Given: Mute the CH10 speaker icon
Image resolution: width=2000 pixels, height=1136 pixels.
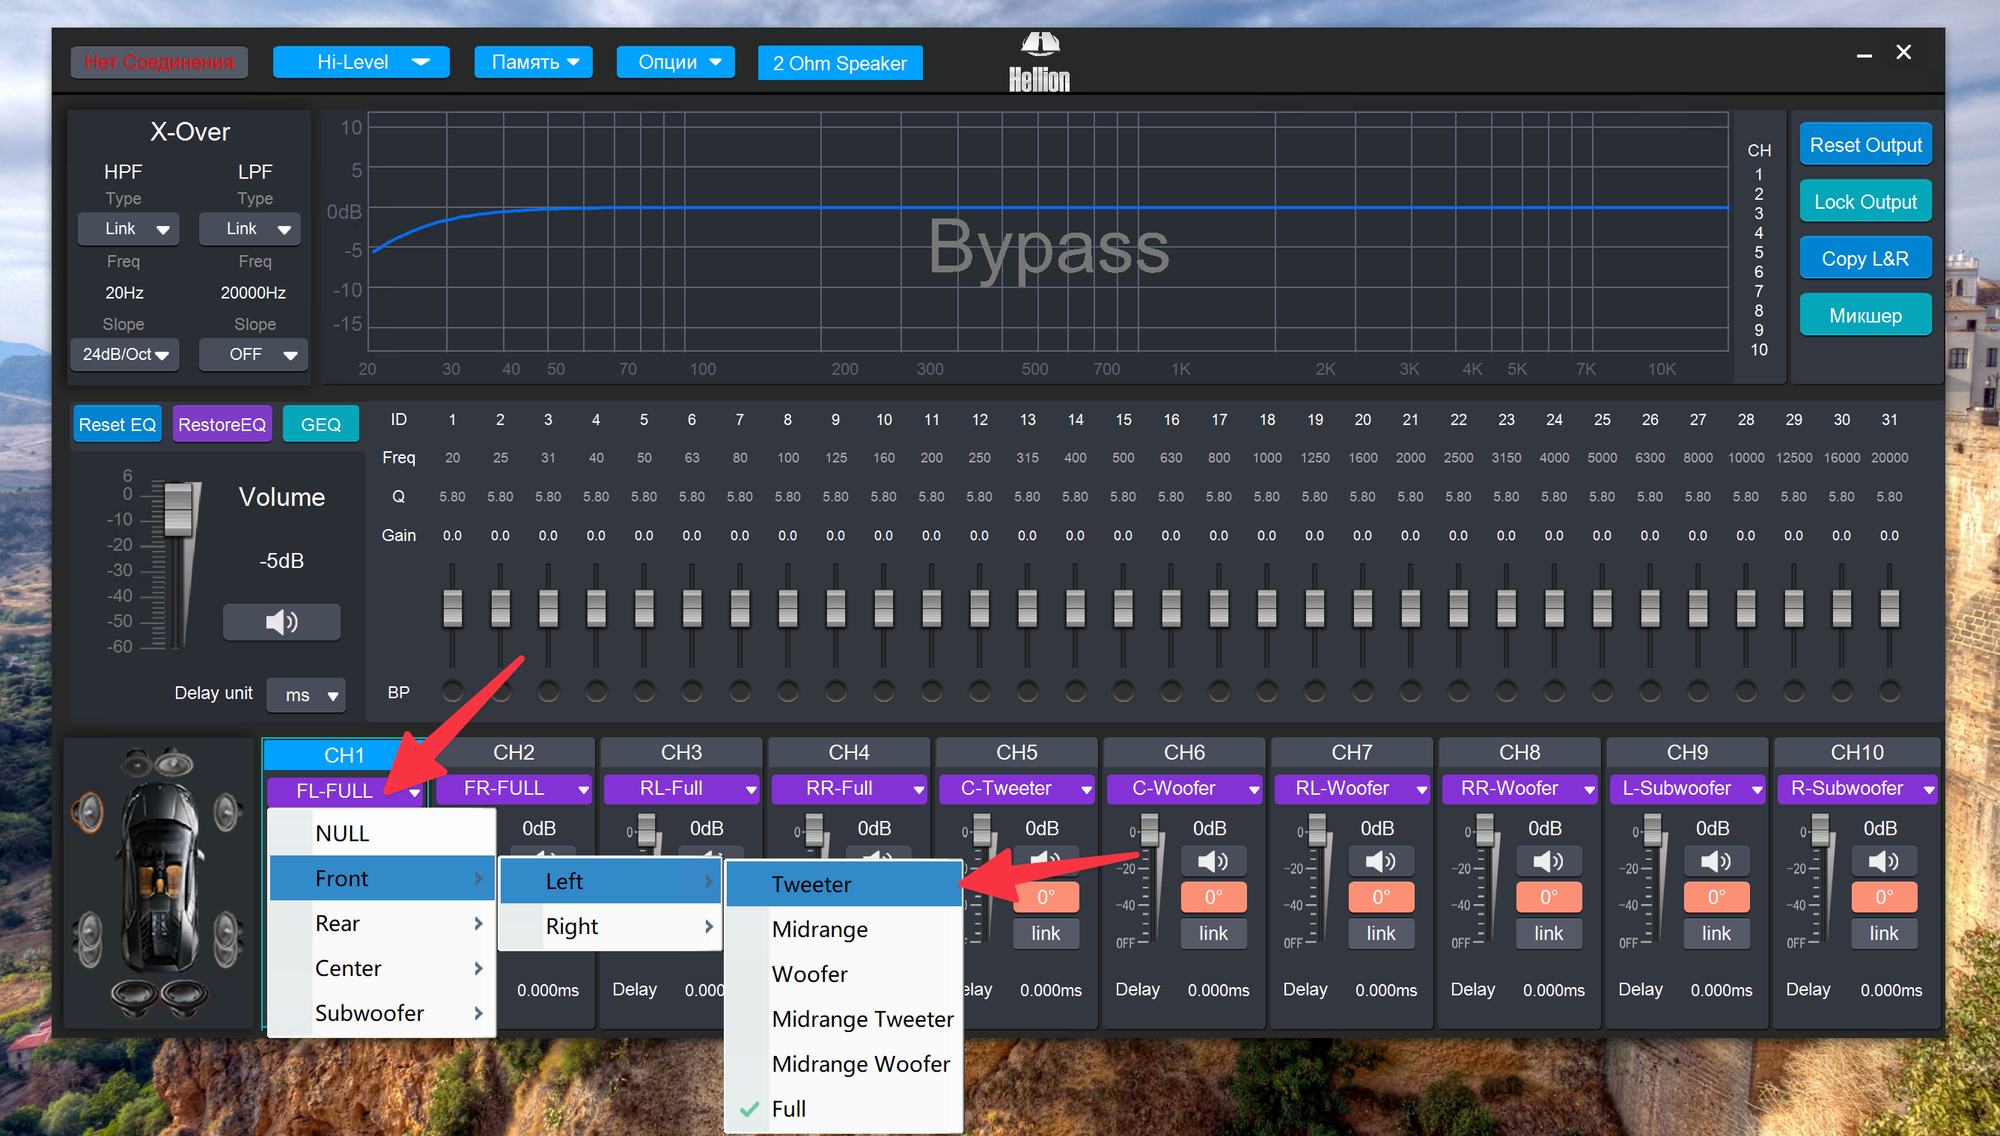Looking at the screenshot, I should tap(1883, 861).
